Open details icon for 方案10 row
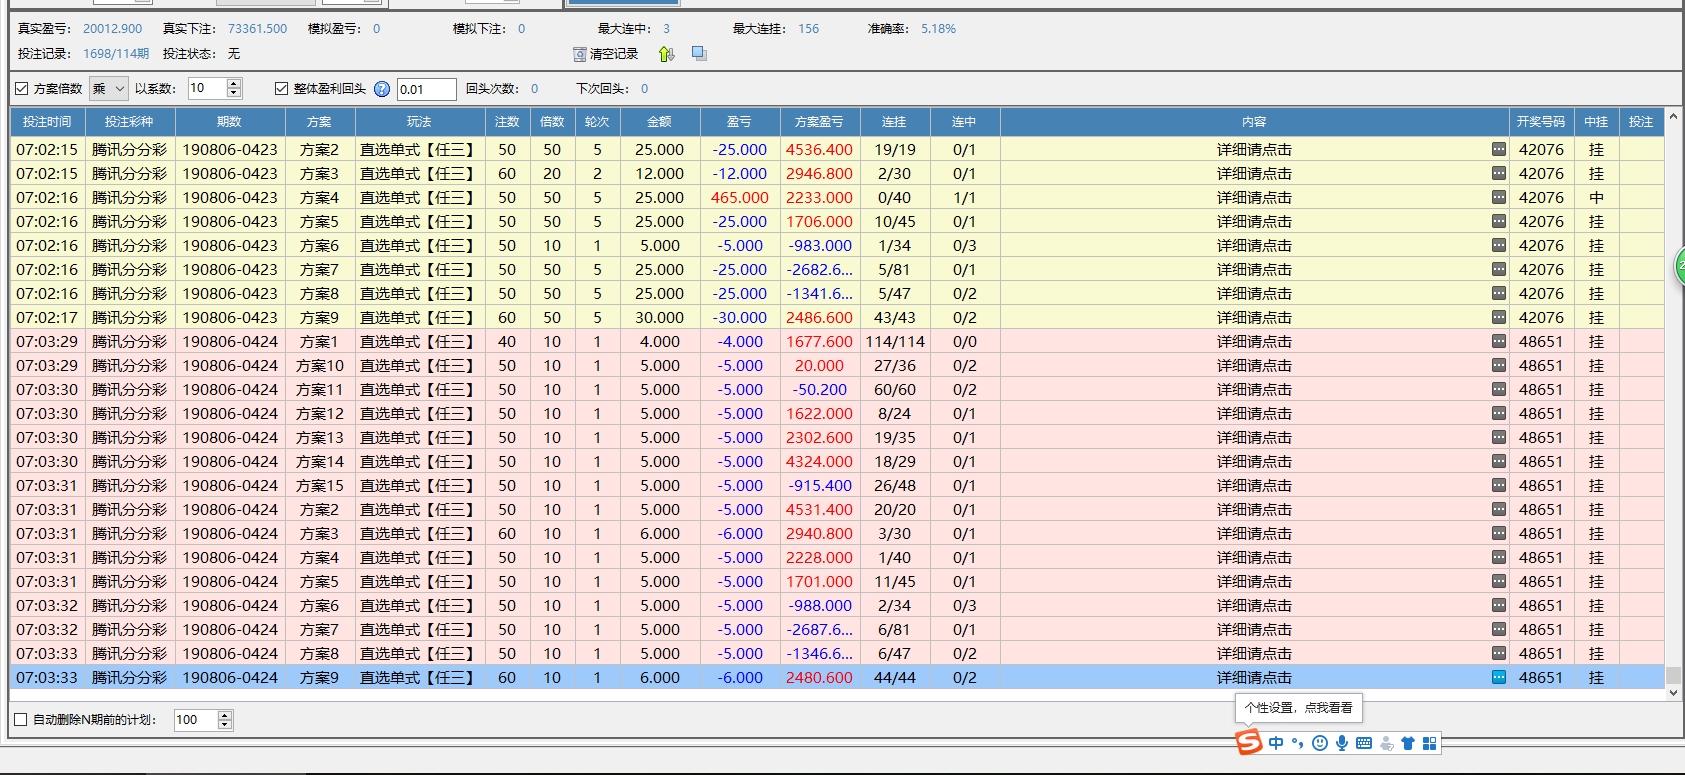This screenshot has width=1685, height=775. [1498, 365]
